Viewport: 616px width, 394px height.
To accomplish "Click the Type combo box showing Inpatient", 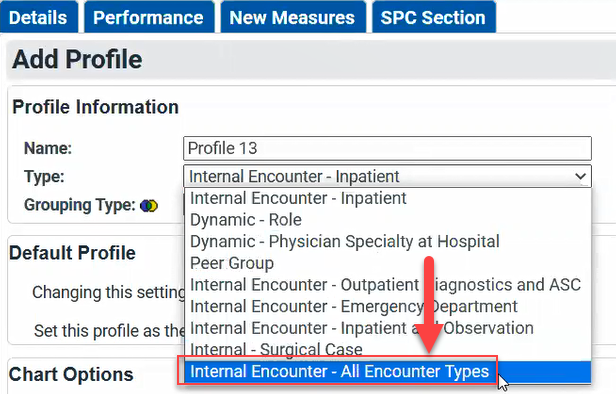I will tap(387, 176).
